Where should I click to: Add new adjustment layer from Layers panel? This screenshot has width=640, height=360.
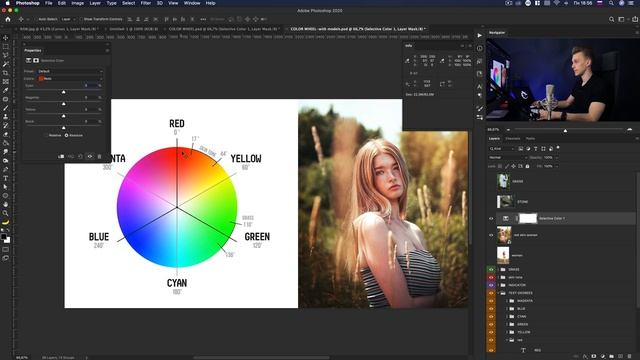603,356
